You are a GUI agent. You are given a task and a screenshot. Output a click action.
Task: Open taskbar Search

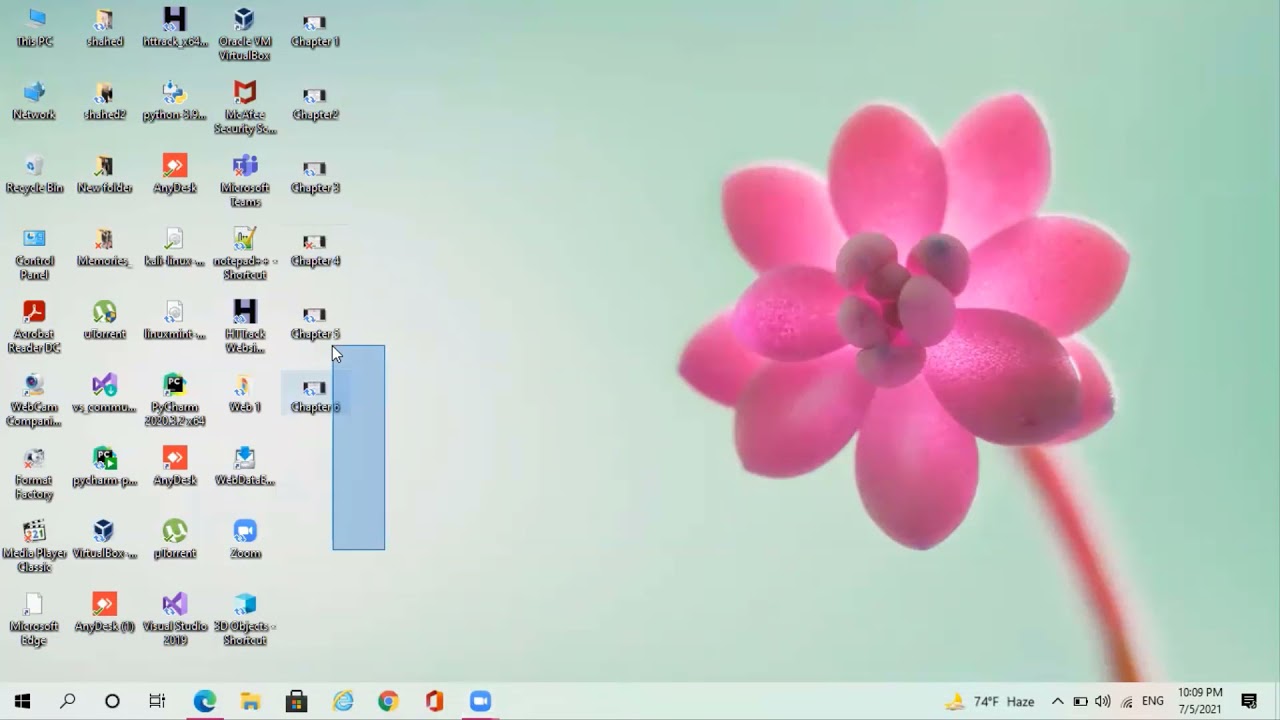[x=67, y=701]
